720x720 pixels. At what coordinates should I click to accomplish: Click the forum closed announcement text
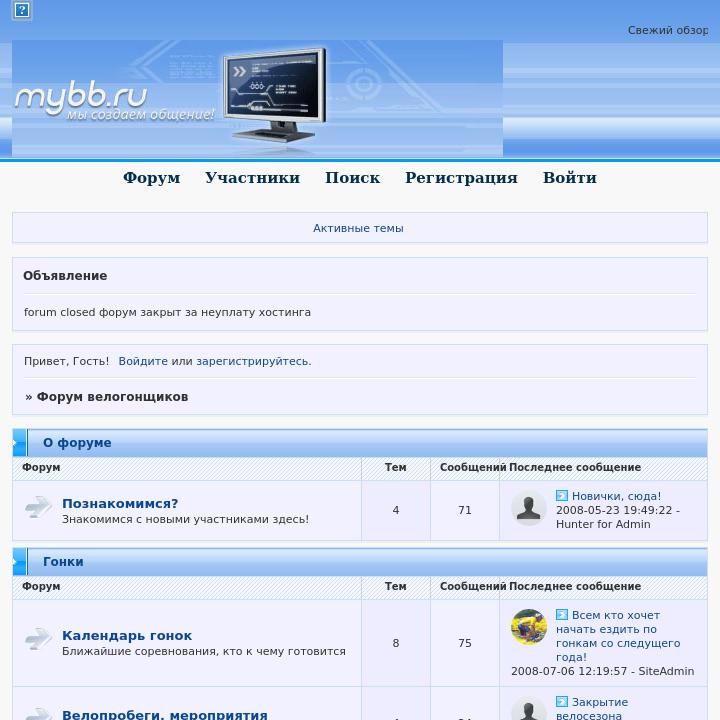pyautogui.click(x=167, y=312)
